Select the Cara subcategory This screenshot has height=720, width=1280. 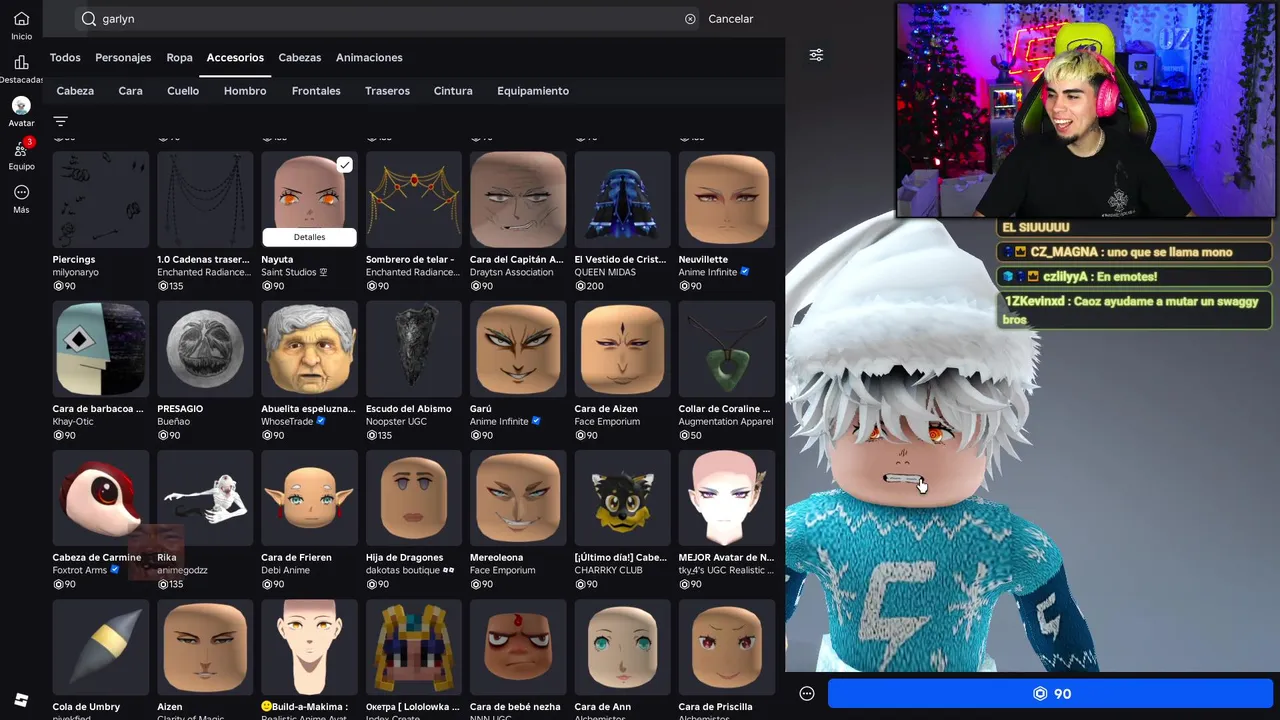point(130,91)
